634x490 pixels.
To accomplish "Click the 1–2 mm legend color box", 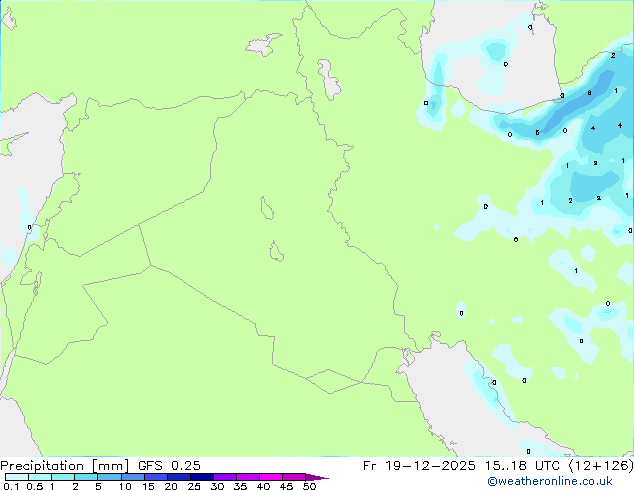I will click(x=63, y=477).
